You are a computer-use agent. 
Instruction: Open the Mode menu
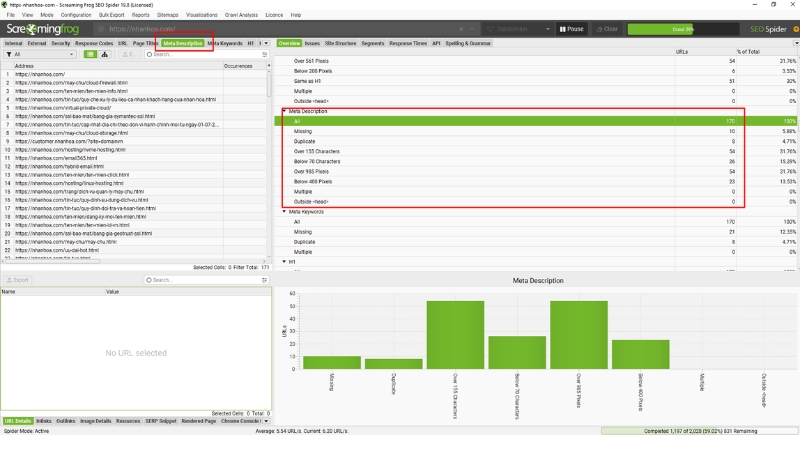pyautogui.click(x=47, y=15)
